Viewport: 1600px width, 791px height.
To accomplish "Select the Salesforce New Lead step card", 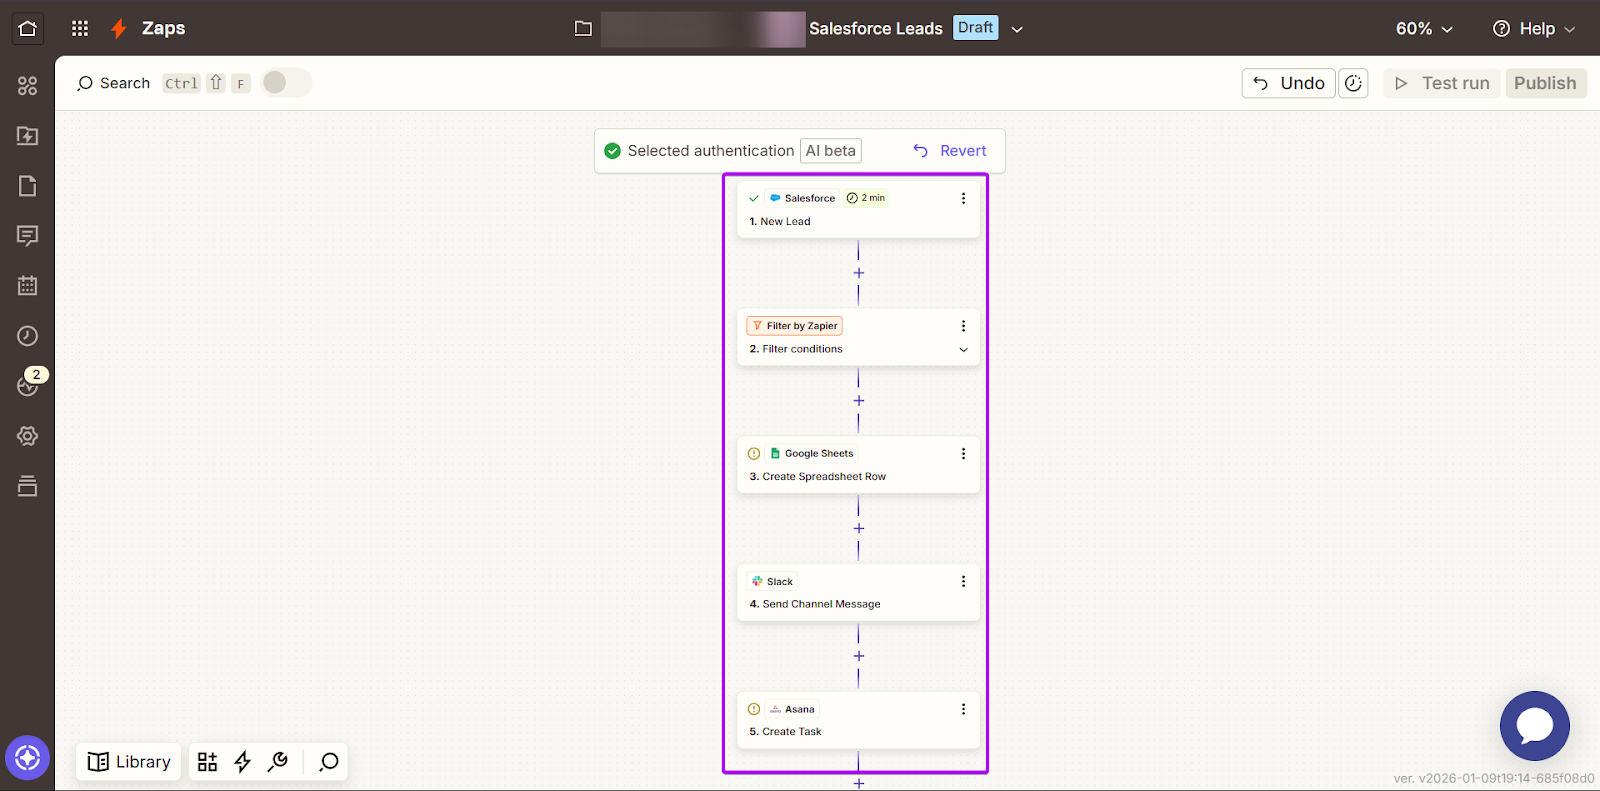I will pyautogui.click(x=858, y=209).
